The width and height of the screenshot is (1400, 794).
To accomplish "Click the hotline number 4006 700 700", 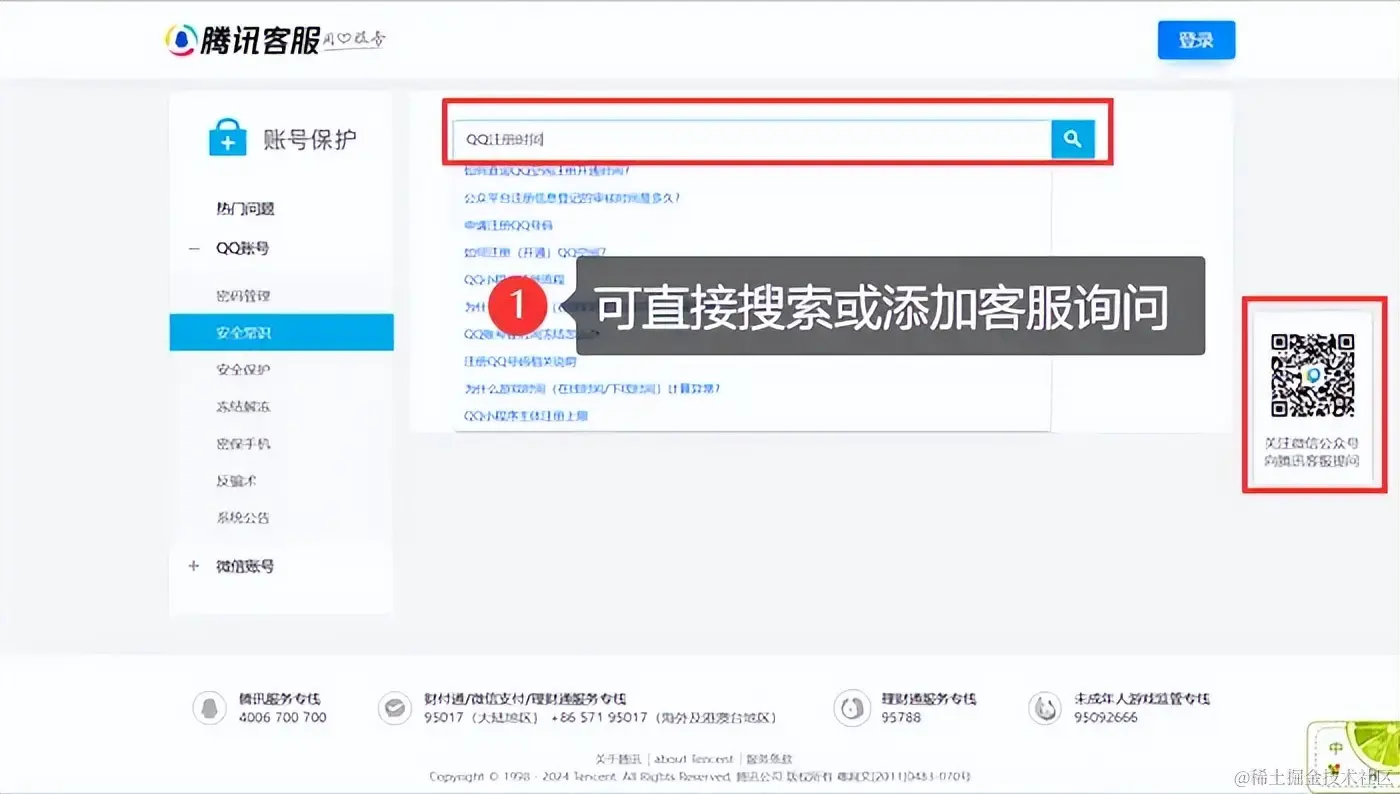I will tap(283, 717).
